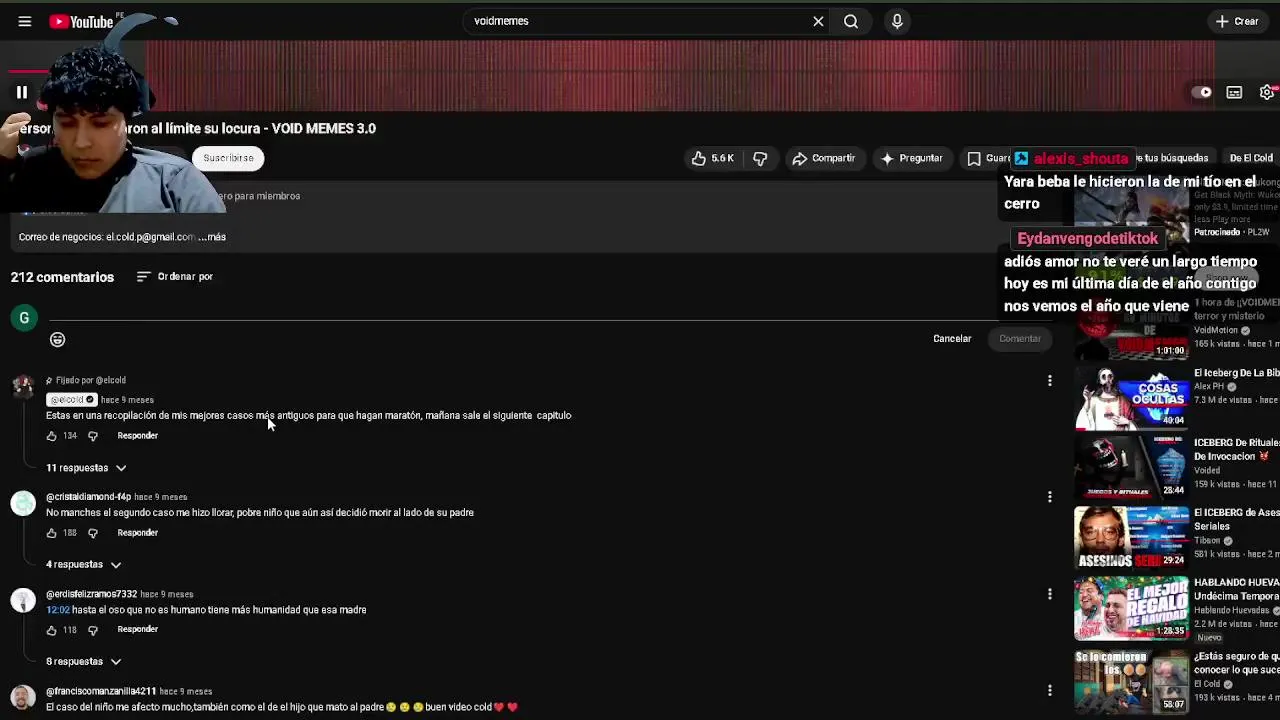This screenshot has height=720, width=1280.
Task: Open options menu for @erdisfelizramos7332 comment
Action: [1049, 594]
